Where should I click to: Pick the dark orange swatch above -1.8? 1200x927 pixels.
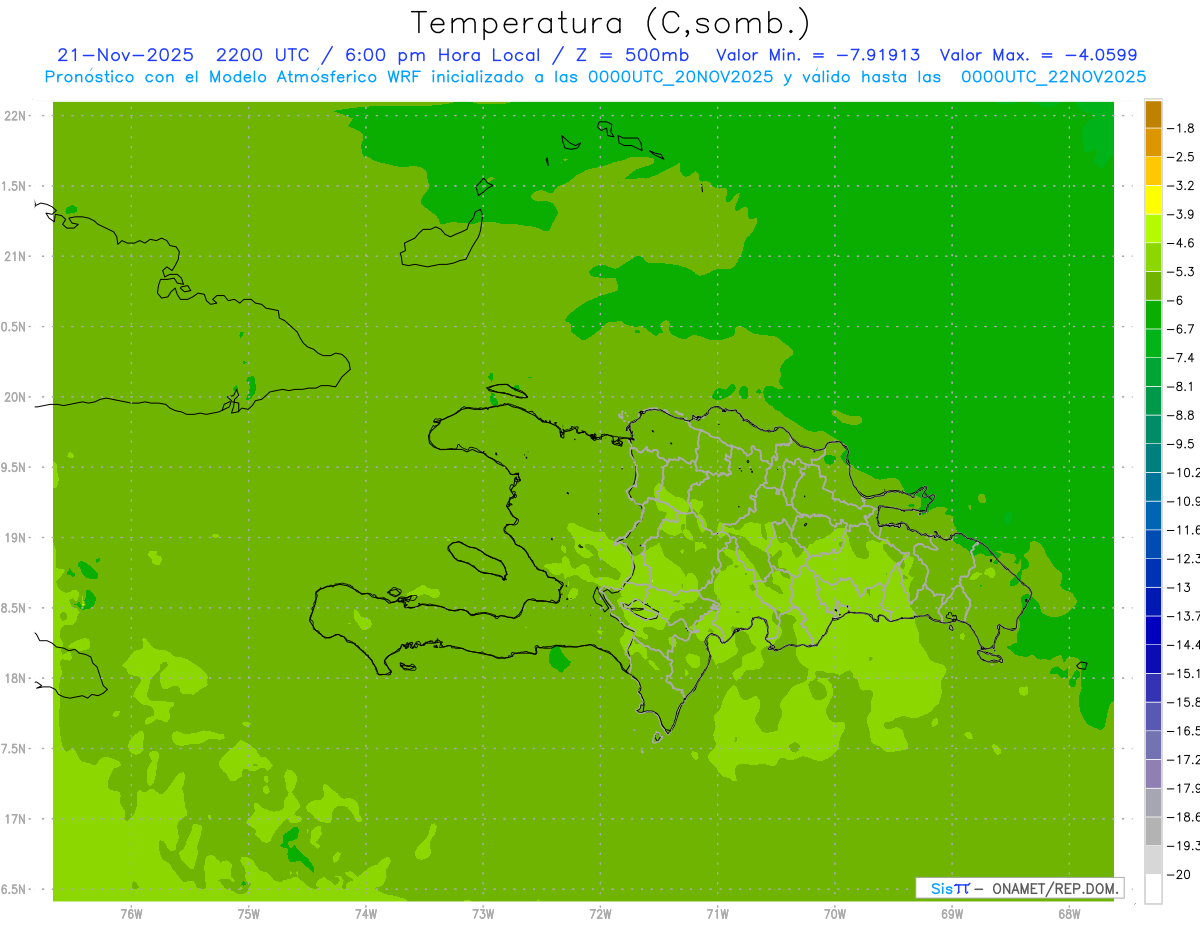point(1153,114)
